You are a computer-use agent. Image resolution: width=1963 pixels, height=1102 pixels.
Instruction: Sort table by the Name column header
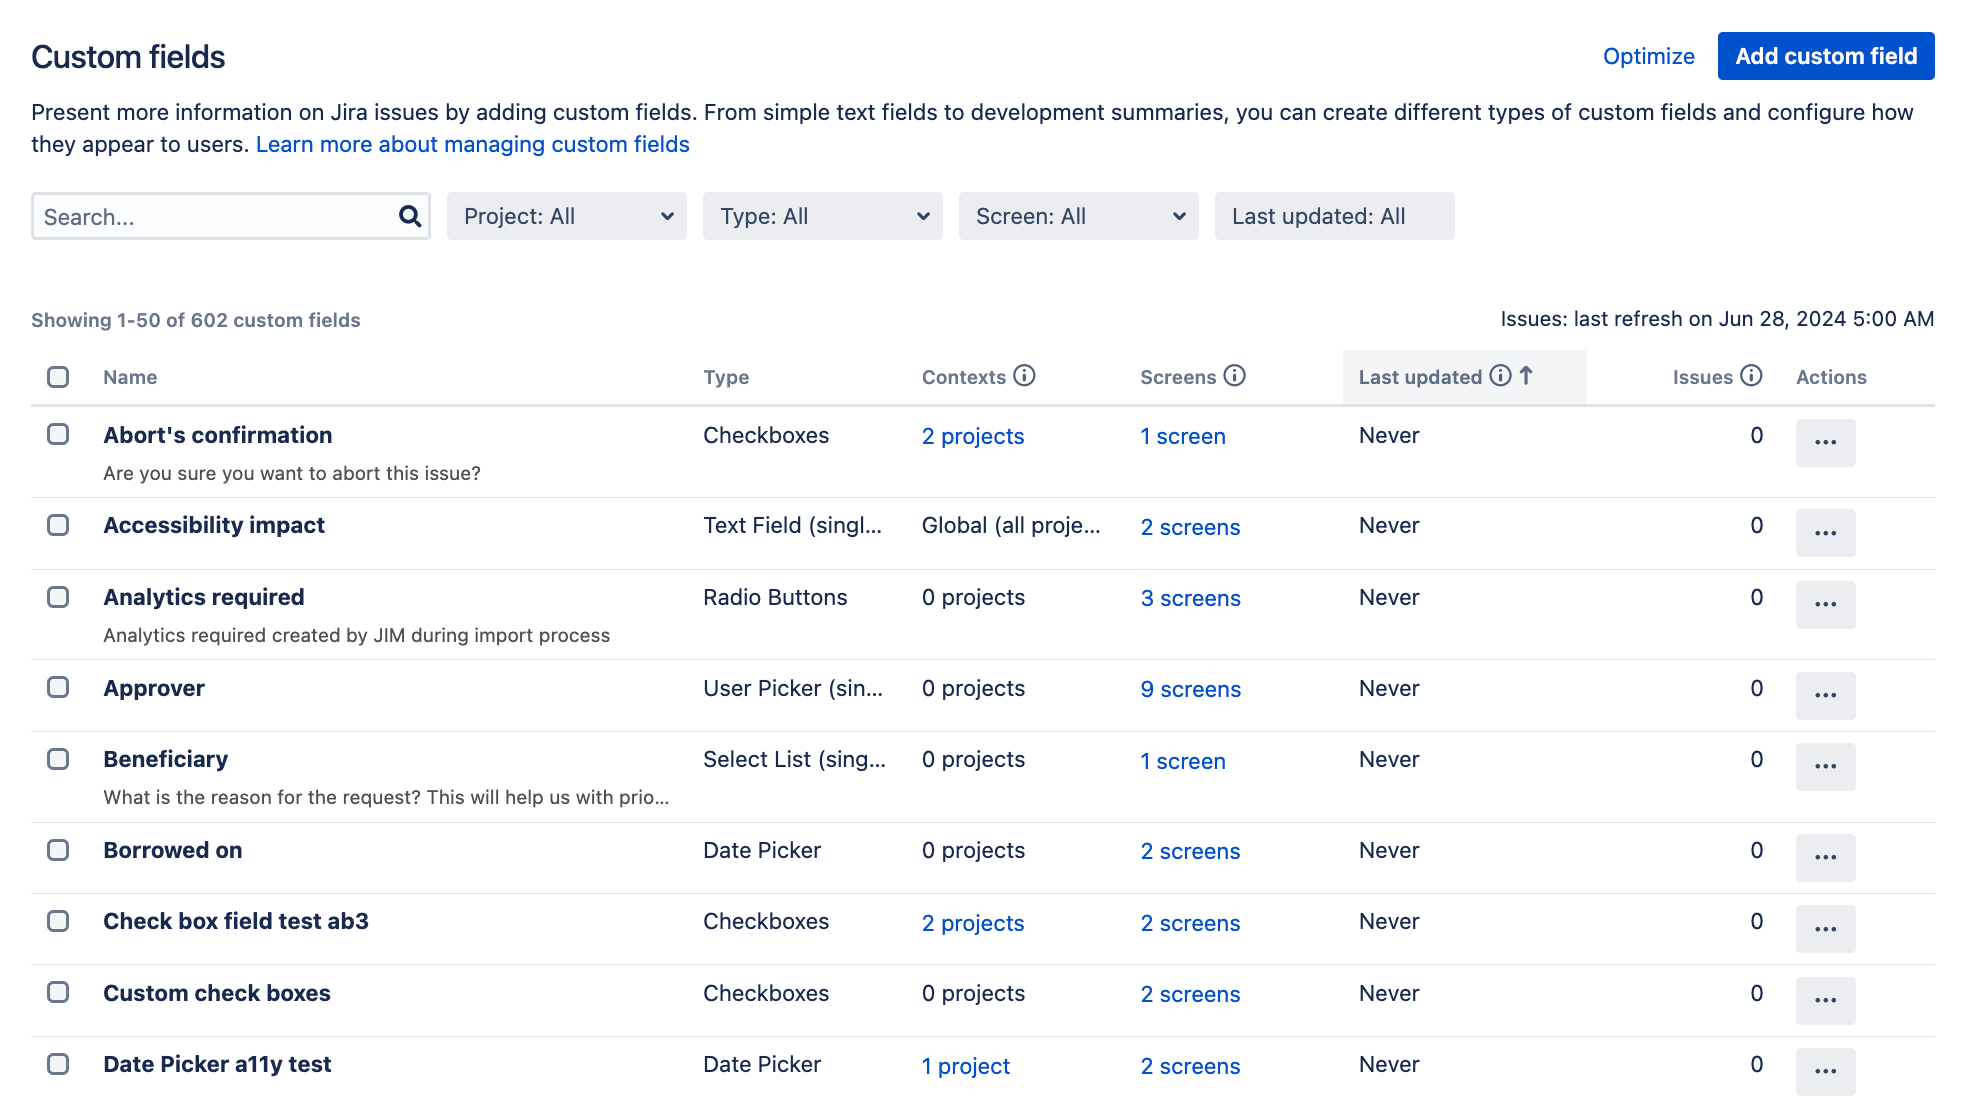coord(130,377)
